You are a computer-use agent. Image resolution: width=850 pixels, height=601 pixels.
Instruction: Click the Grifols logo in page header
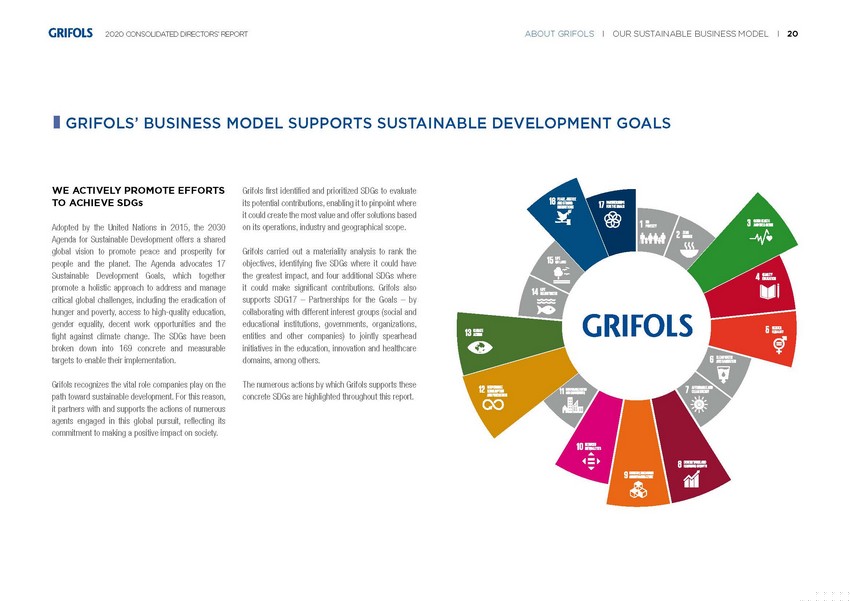[70, 33]
